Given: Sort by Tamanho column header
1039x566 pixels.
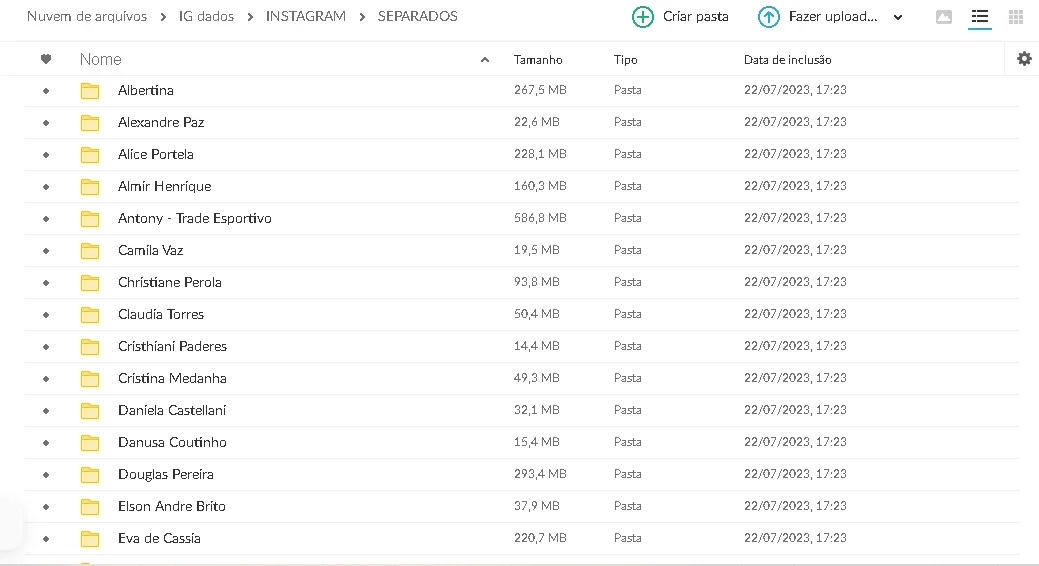Looking at the screenshot, I should (538, 60).
